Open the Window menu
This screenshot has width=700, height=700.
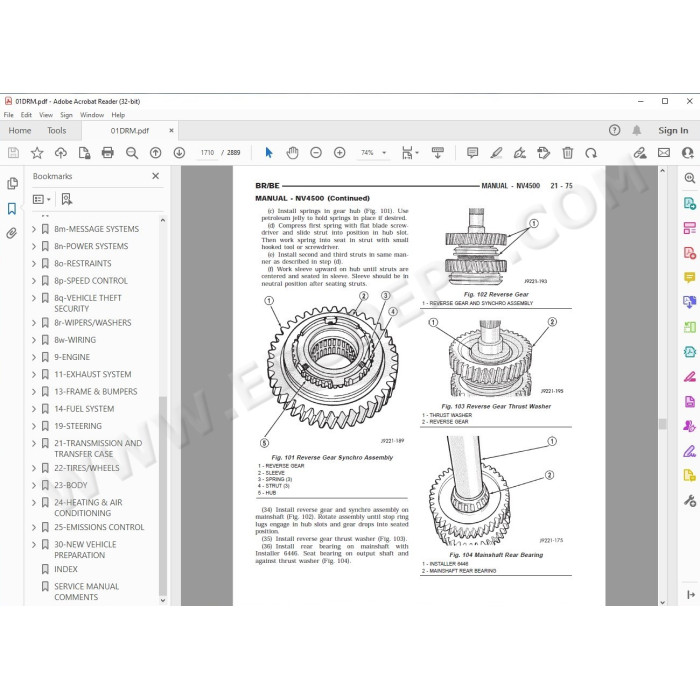click(92, 115)
